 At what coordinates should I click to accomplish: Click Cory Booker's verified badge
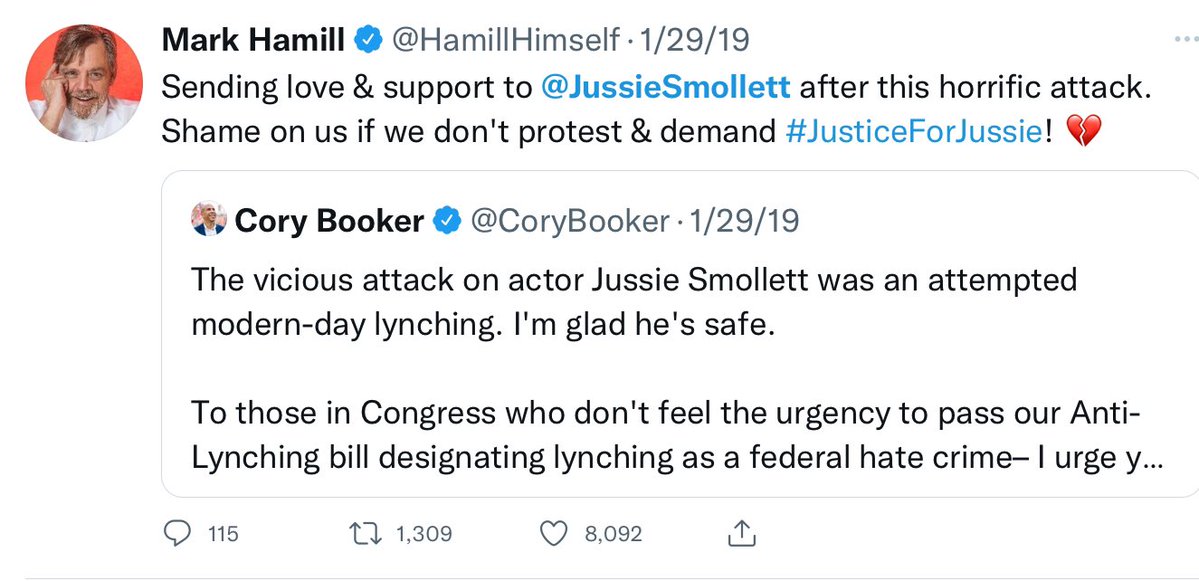445,221
